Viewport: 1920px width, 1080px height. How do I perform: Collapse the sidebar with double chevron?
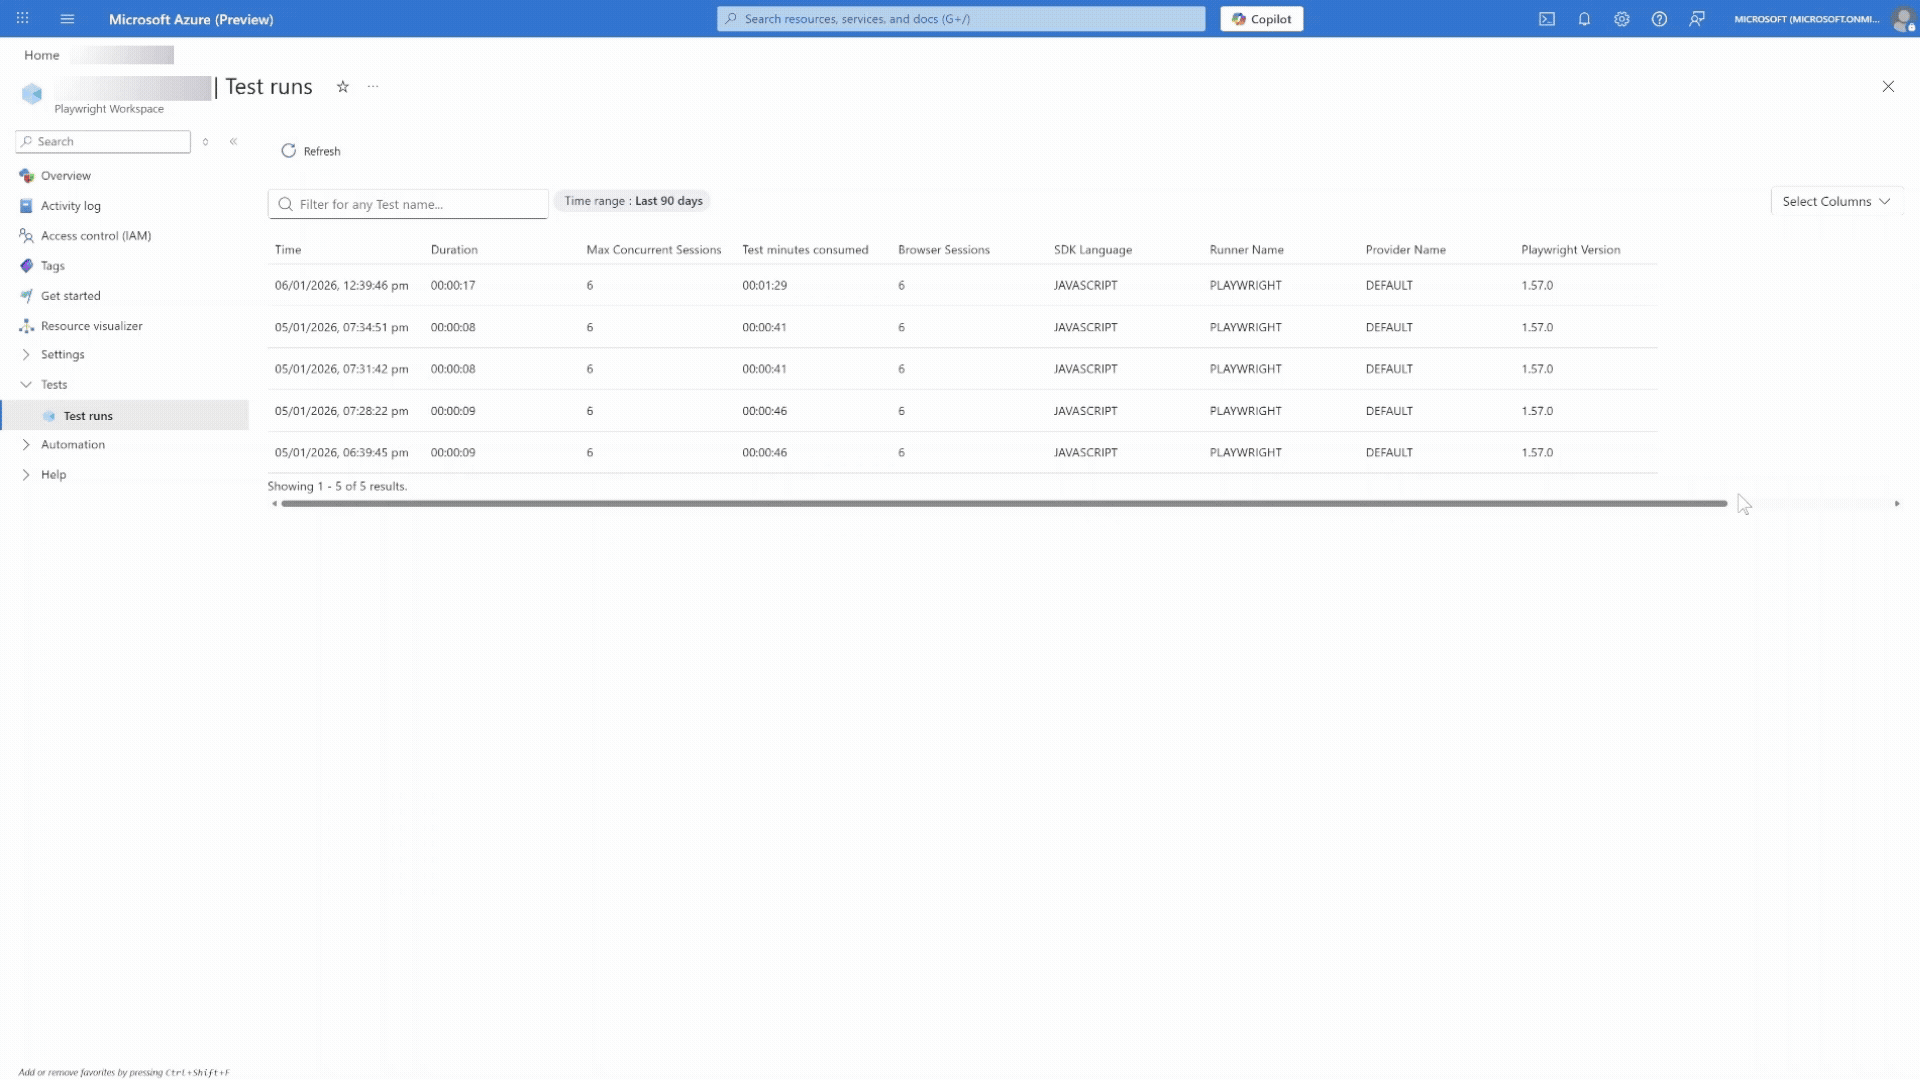click(233, 142)
